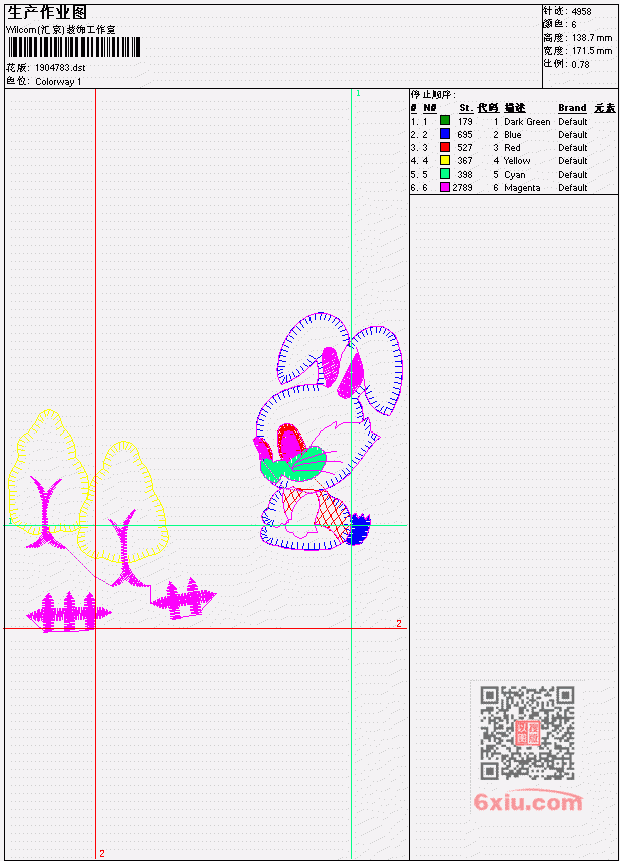Select the Magenta color swatch
The image size is (620, 861).
(x=445, y=187)
